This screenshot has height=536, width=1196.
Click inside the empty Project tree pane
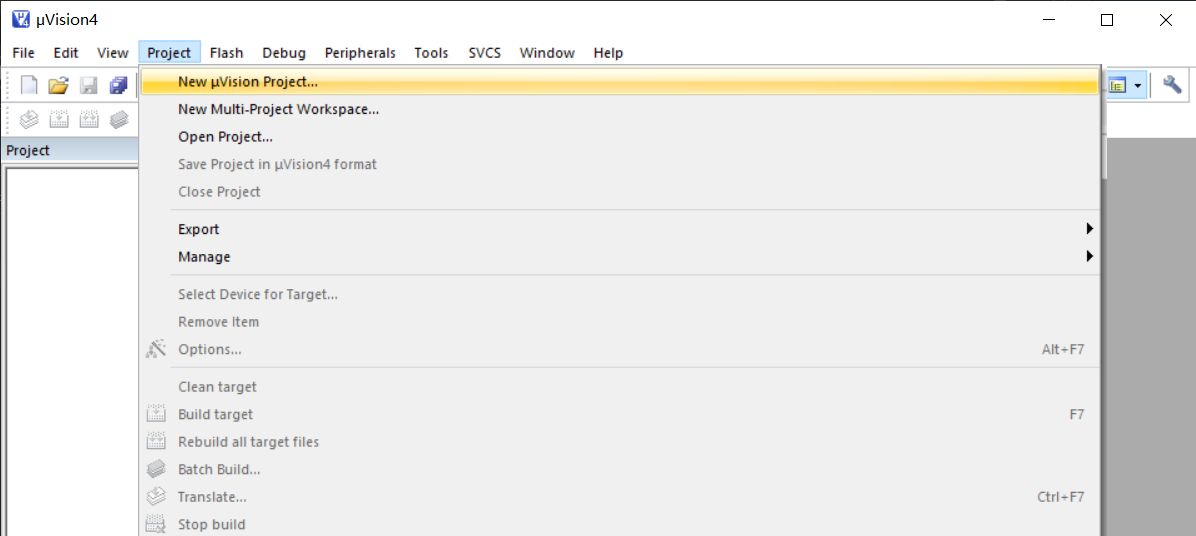(x=72, y=351)
